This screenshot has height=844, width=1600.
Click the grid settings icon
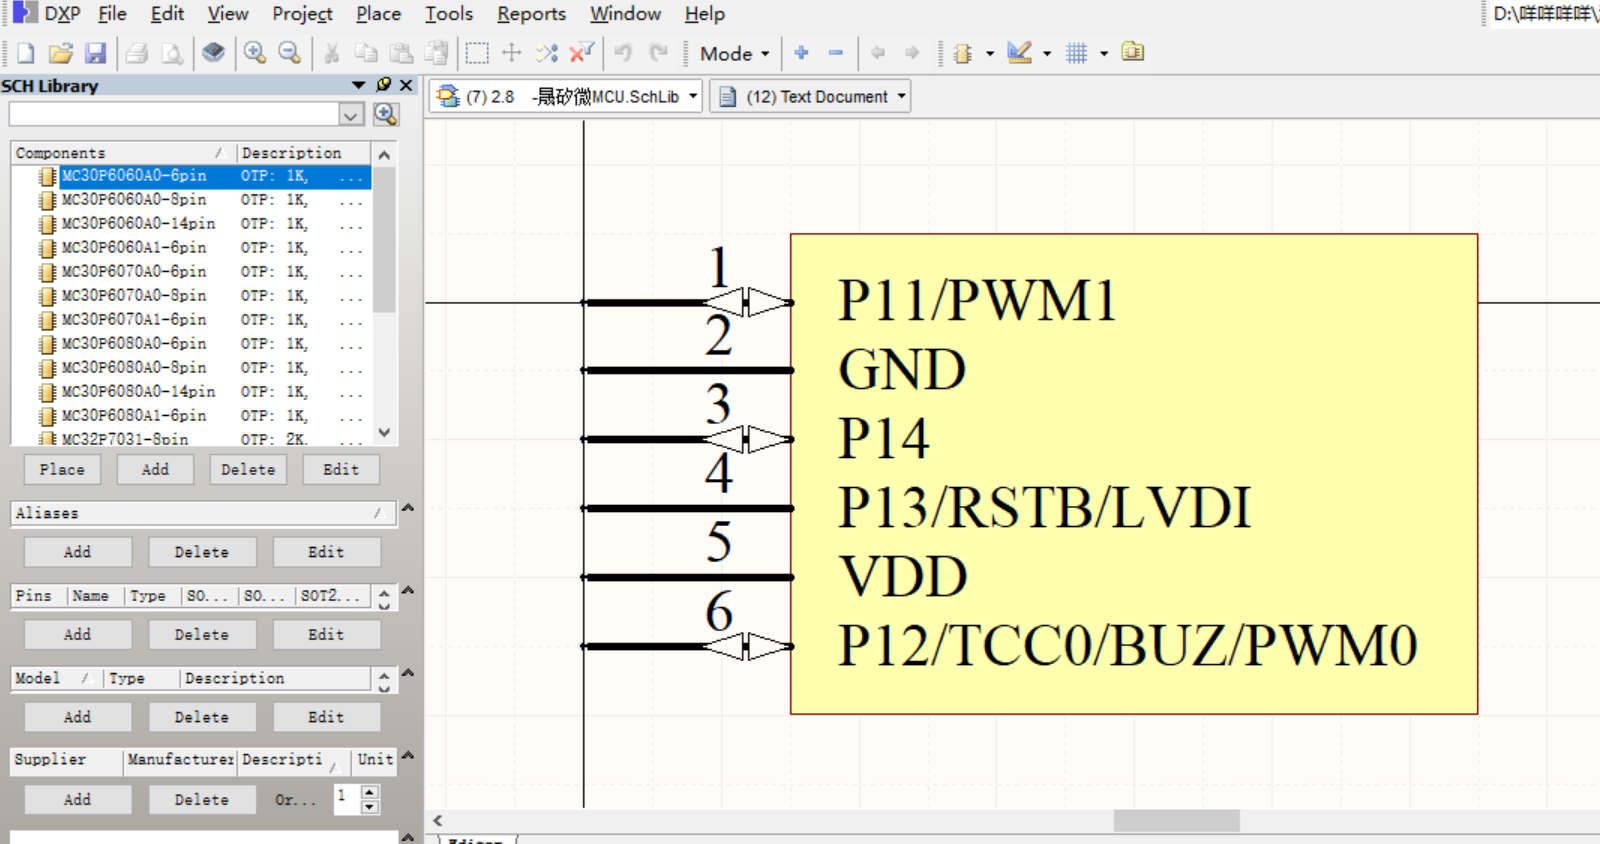coord(1077,53)
